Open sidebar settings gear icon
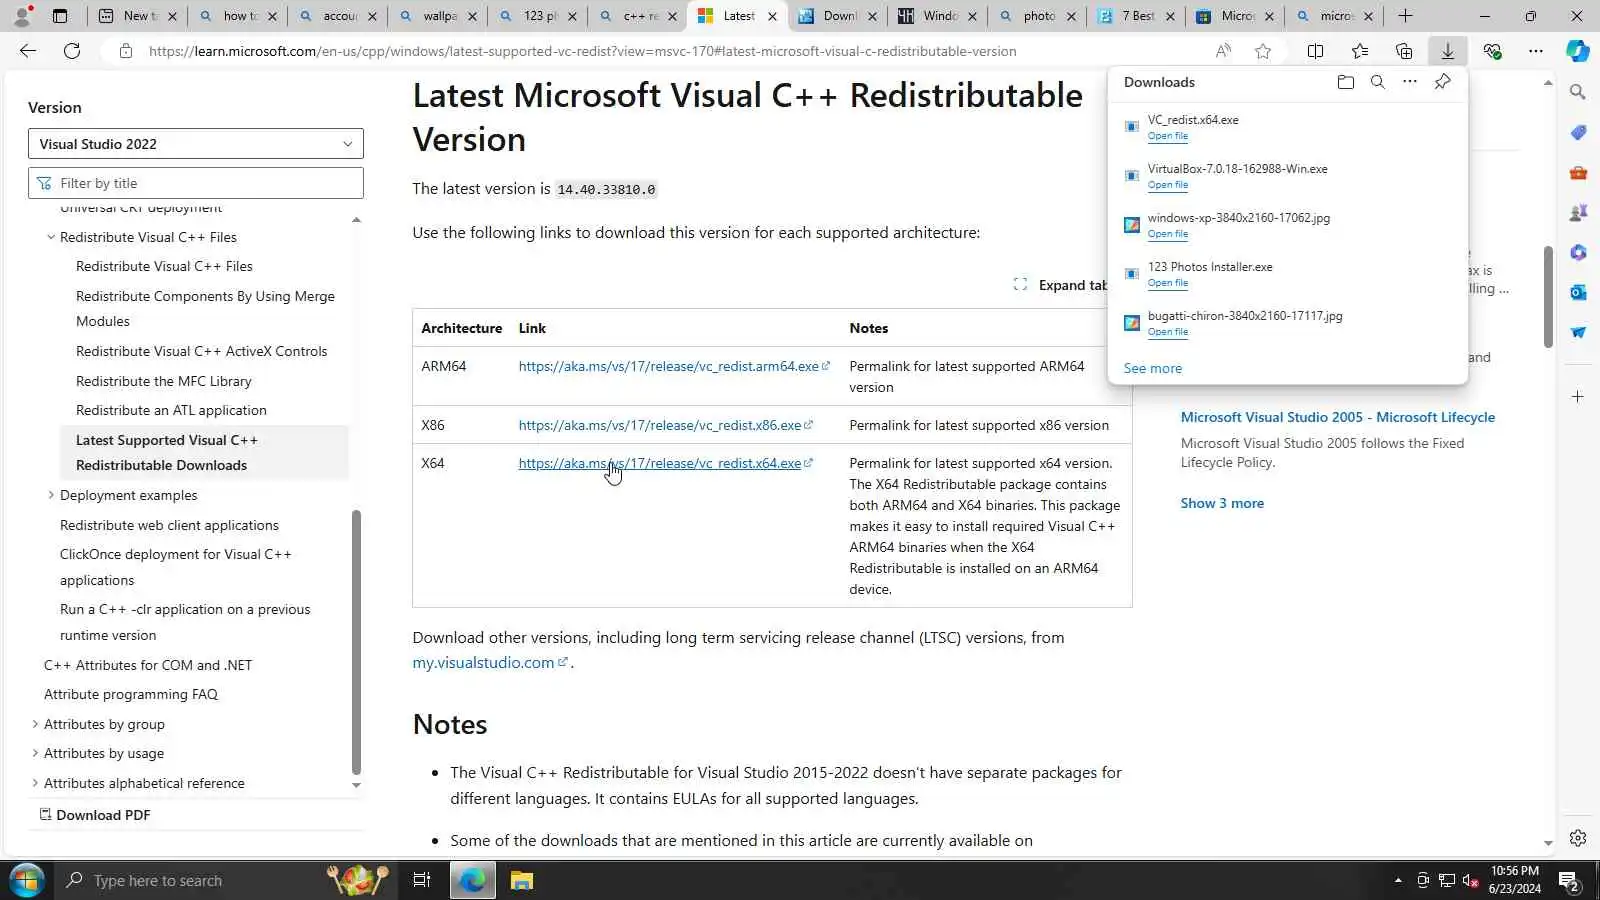 1578,838
